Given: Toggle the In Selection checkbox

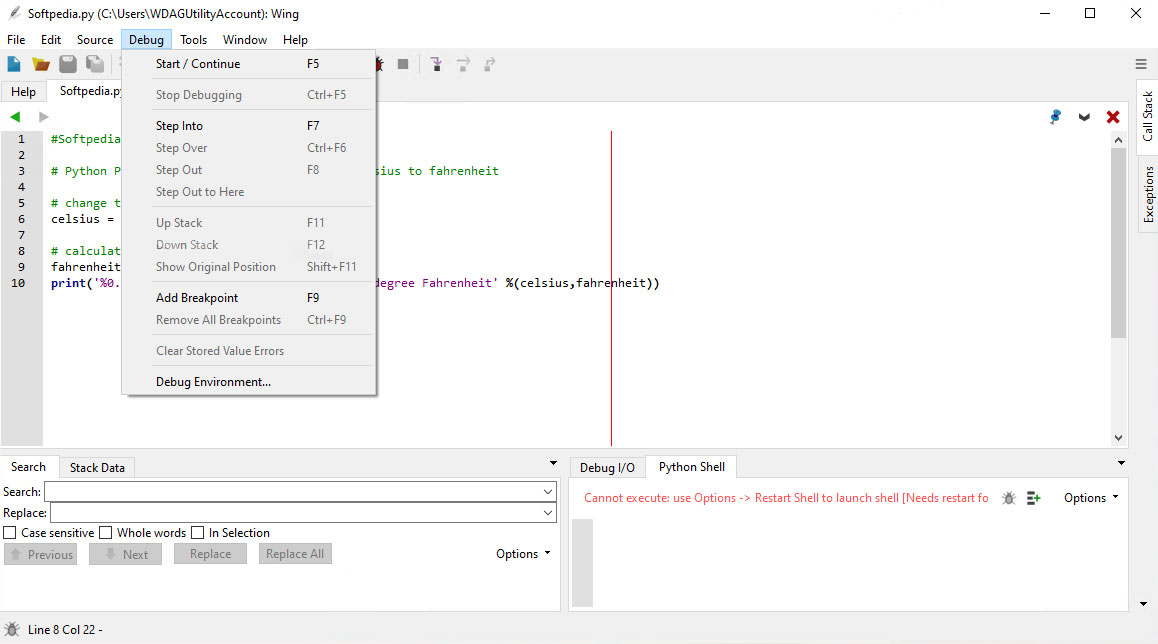Looking at the screenshot, I should [197, 532].
